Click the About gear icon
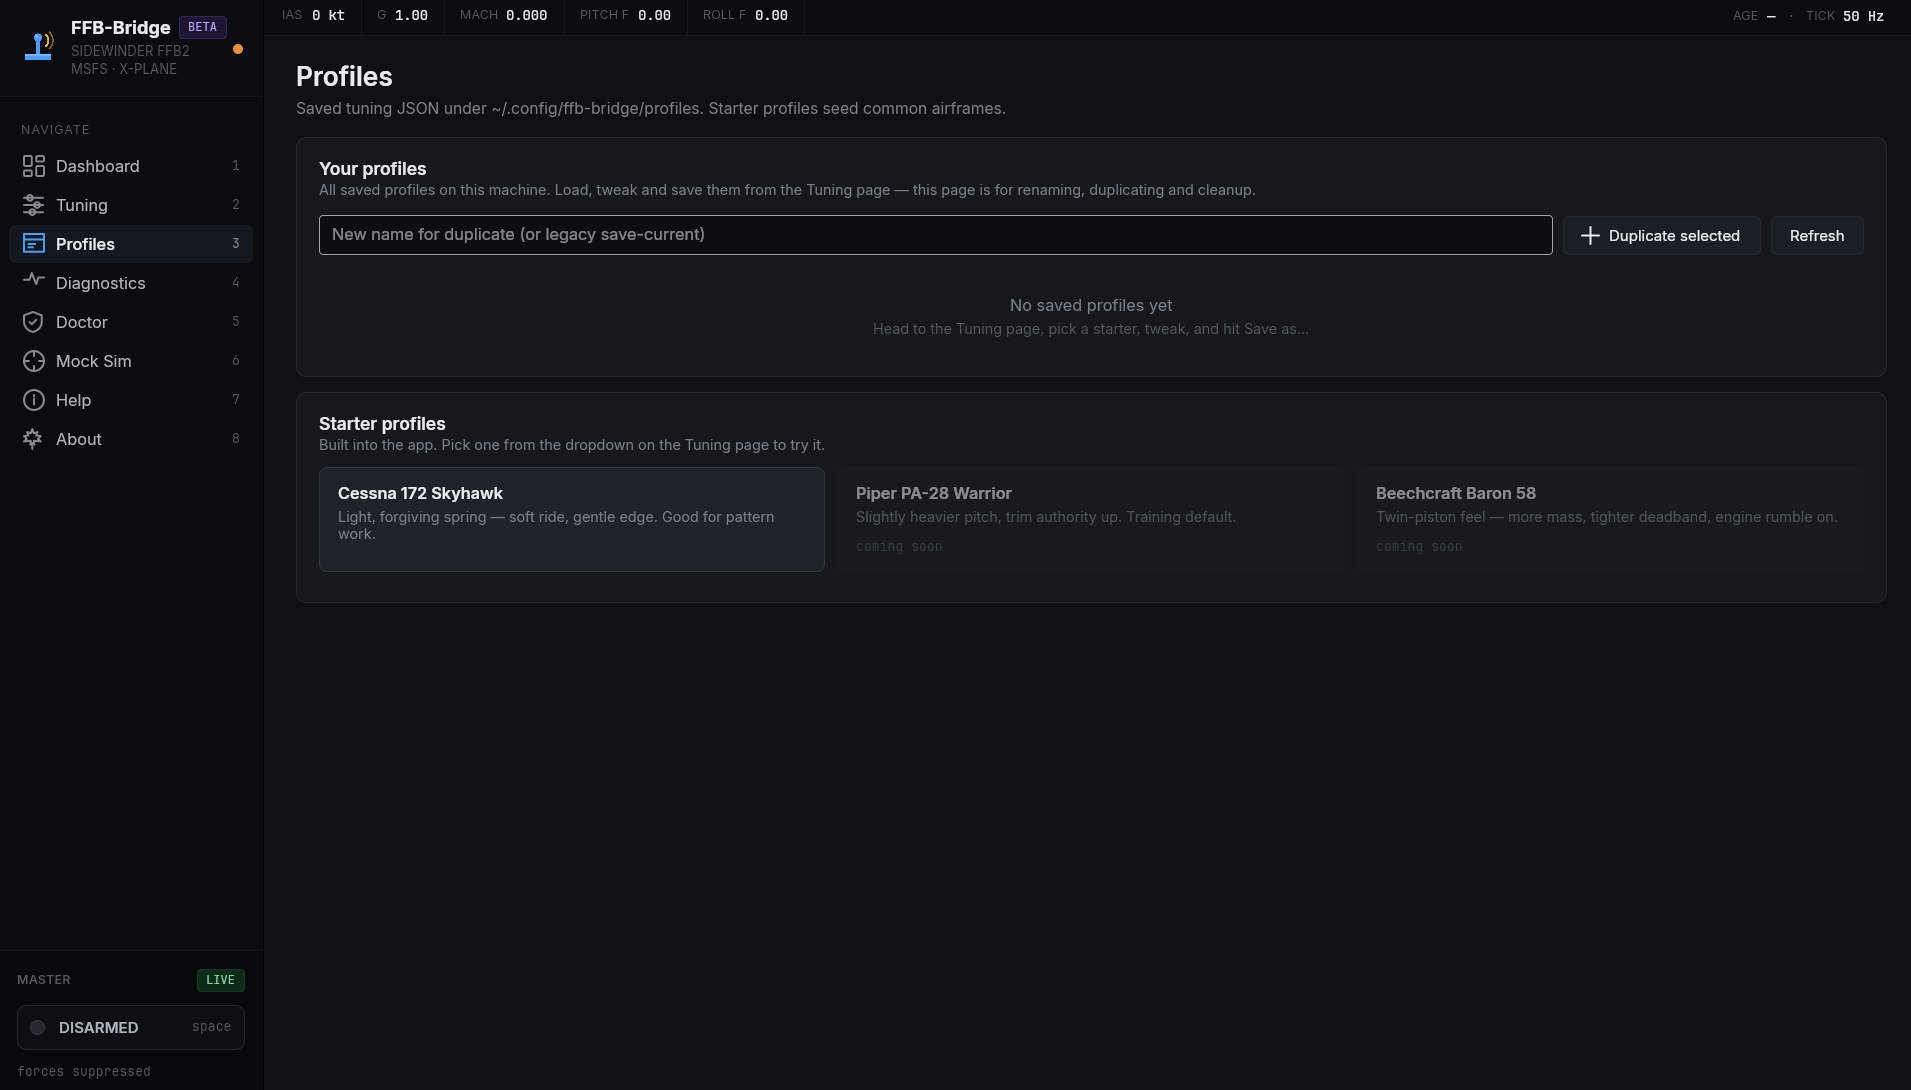Image resolution: width=1911 pixels, height=1090 pixels. coord(33,439)
